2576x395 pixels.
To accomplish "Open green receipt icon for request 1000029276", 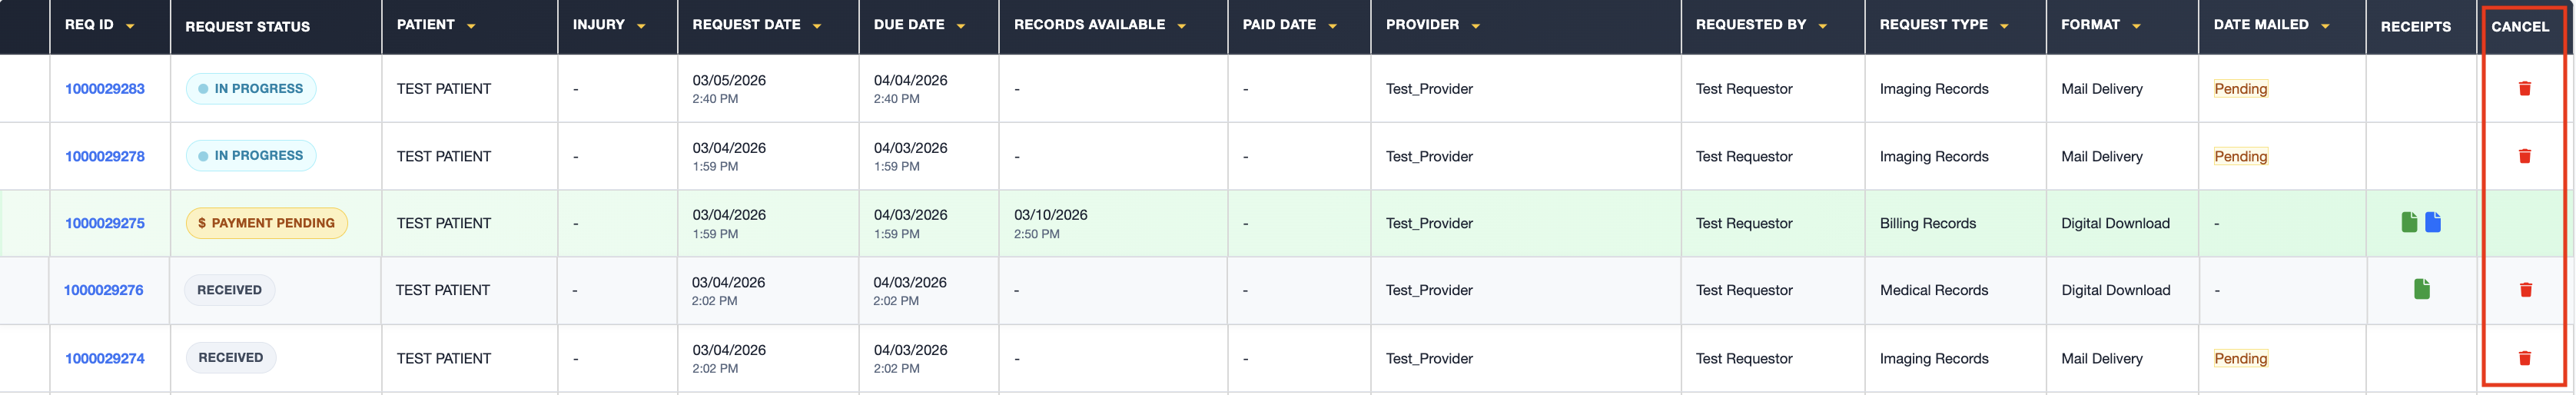I will point(2420,289).
